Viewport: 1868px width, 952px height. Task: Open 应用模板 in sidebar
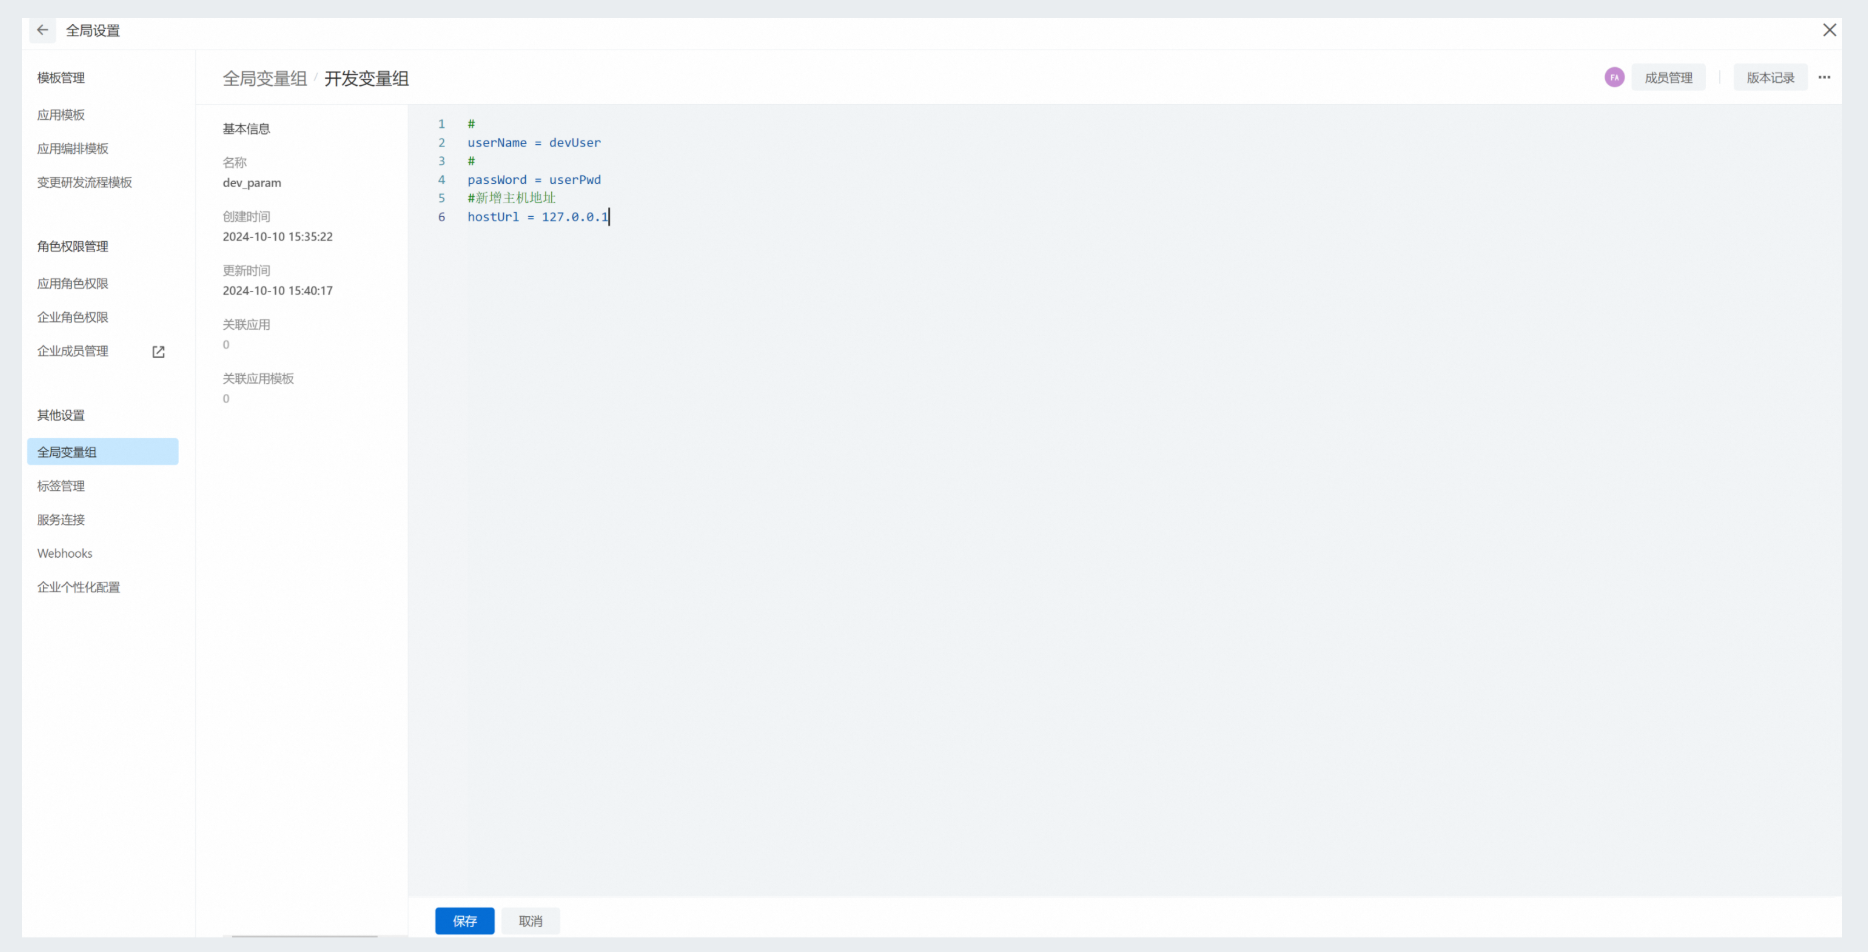click(x=61, y=115)
